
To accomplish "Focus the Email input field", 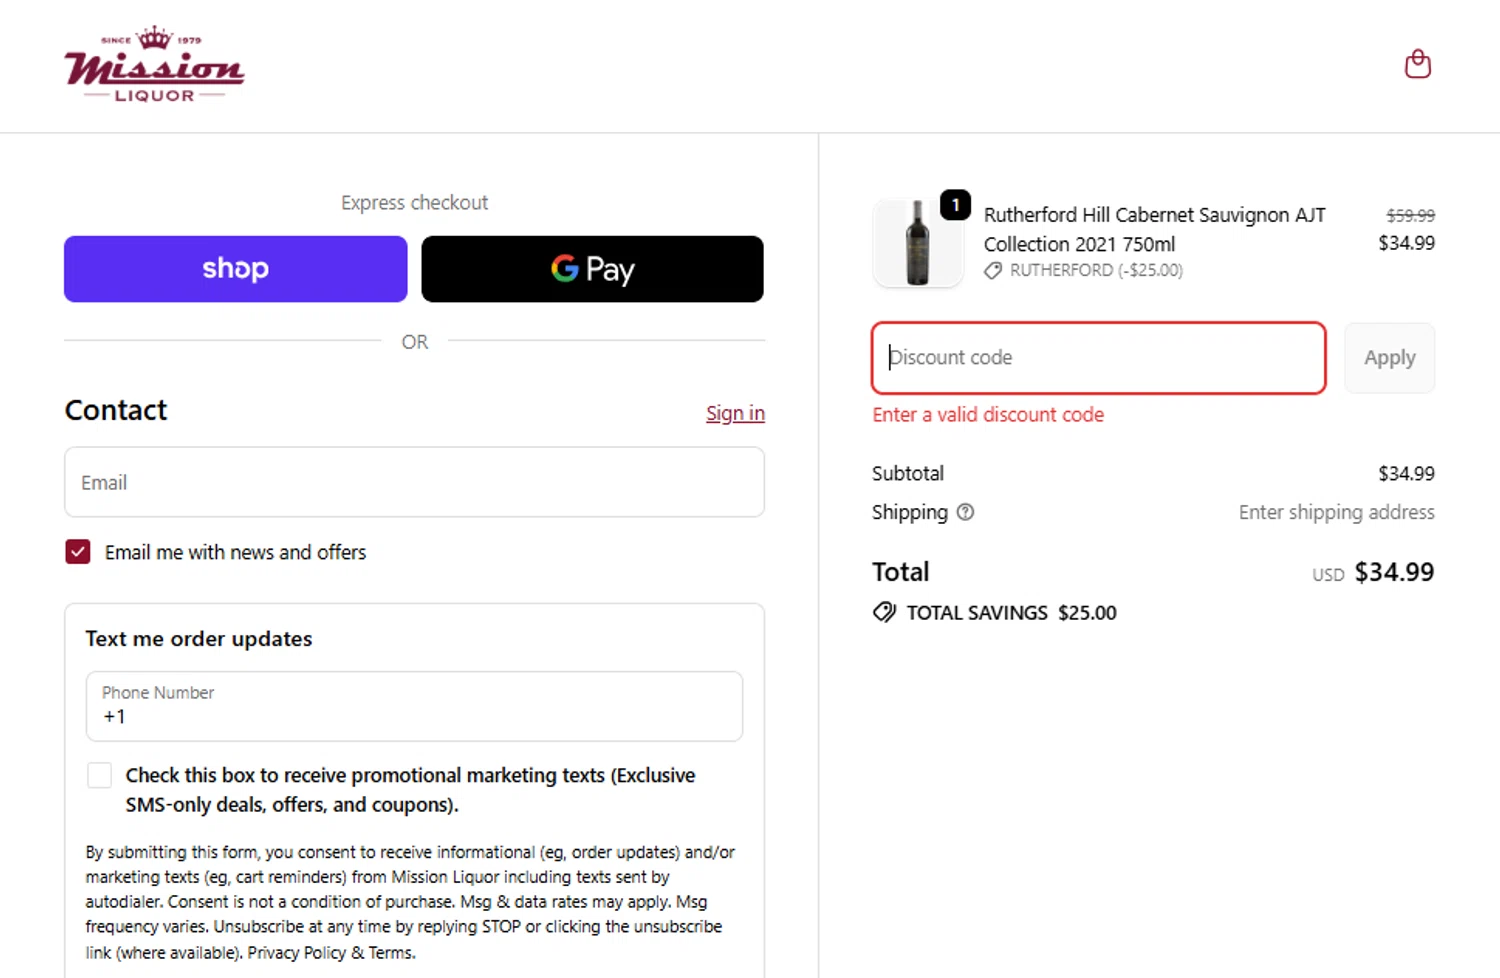I will pyautogui.click(x=414, y=482).
